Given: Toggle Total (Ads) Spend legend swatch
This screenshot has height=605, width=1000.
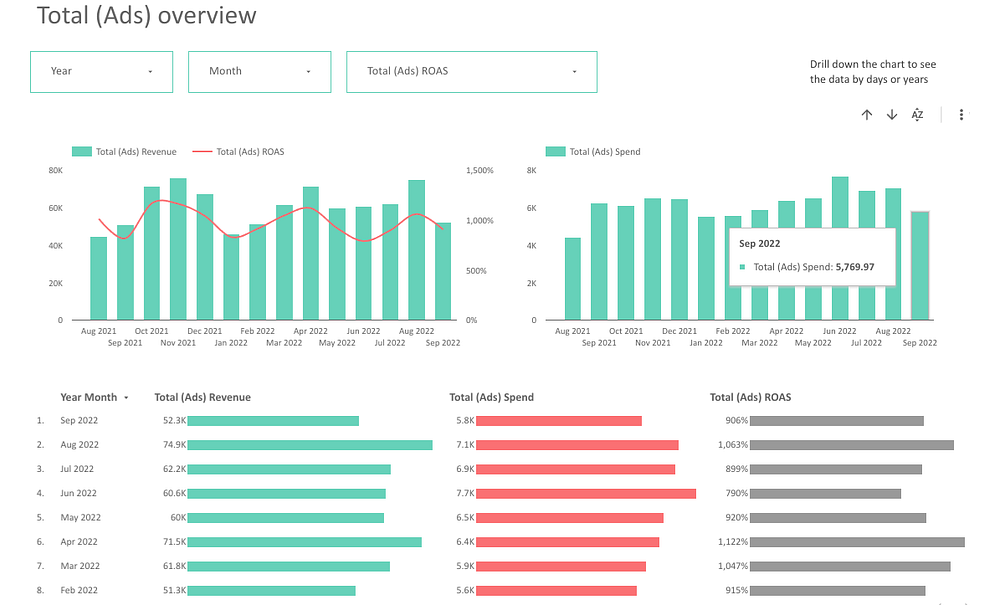Looking at the screenshot, I should (555, 152).
